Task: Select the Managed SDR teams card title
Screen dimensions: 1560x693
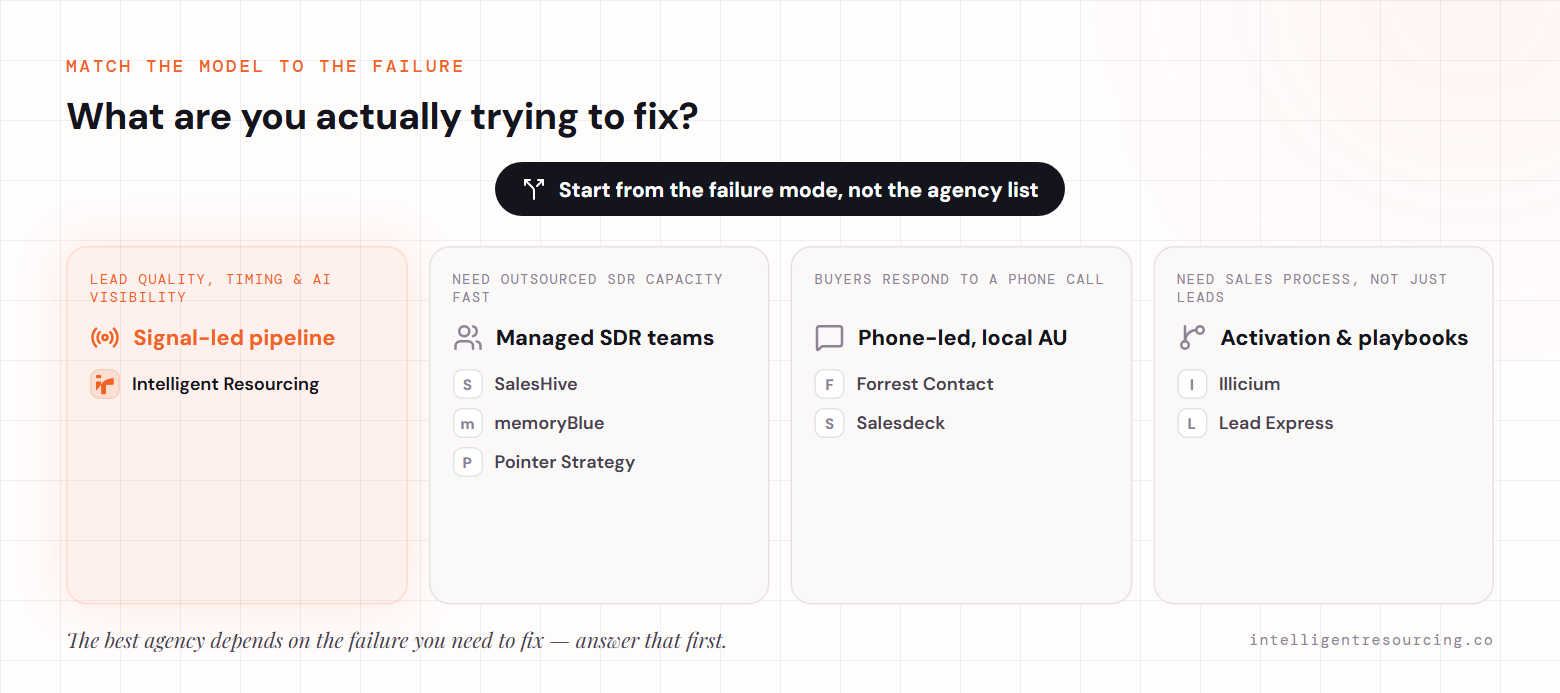Action: (605, 338)
